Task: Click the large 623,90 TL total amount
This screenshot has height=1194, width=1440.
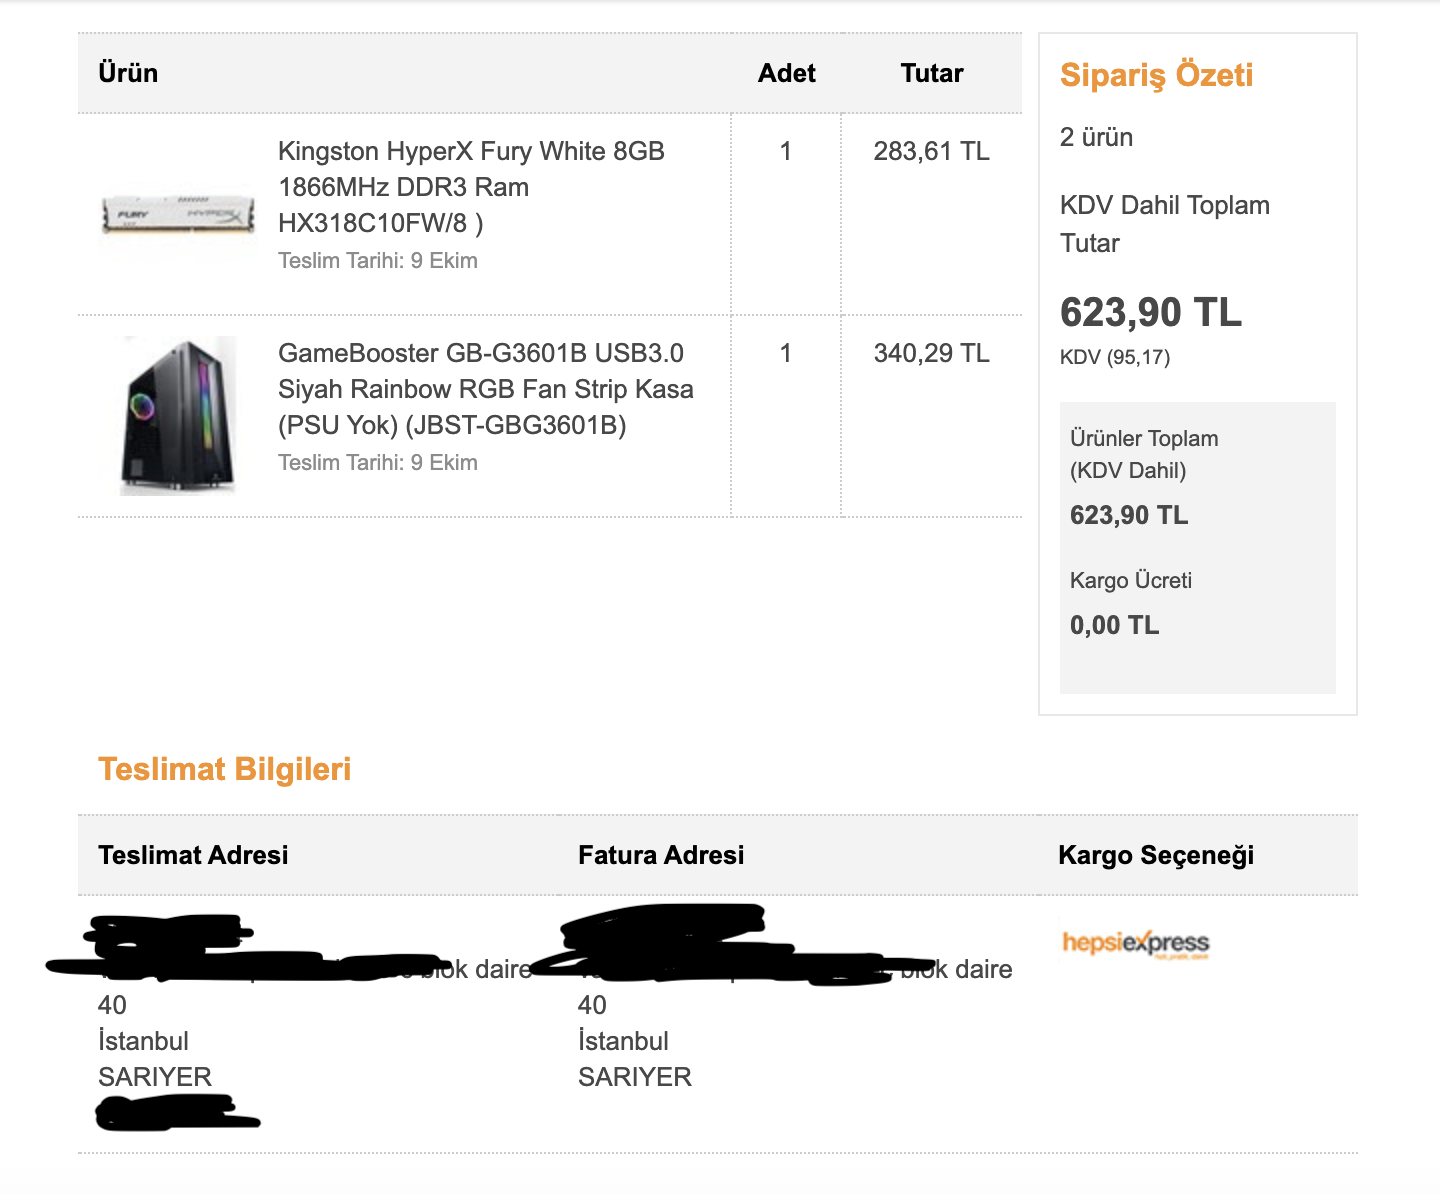Action: [1150, 313]
